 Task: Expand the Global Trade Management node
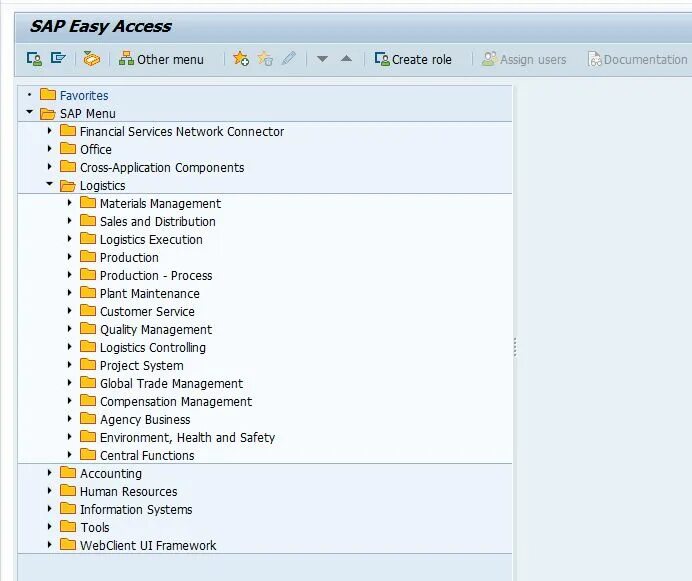(x=69, y=382)
